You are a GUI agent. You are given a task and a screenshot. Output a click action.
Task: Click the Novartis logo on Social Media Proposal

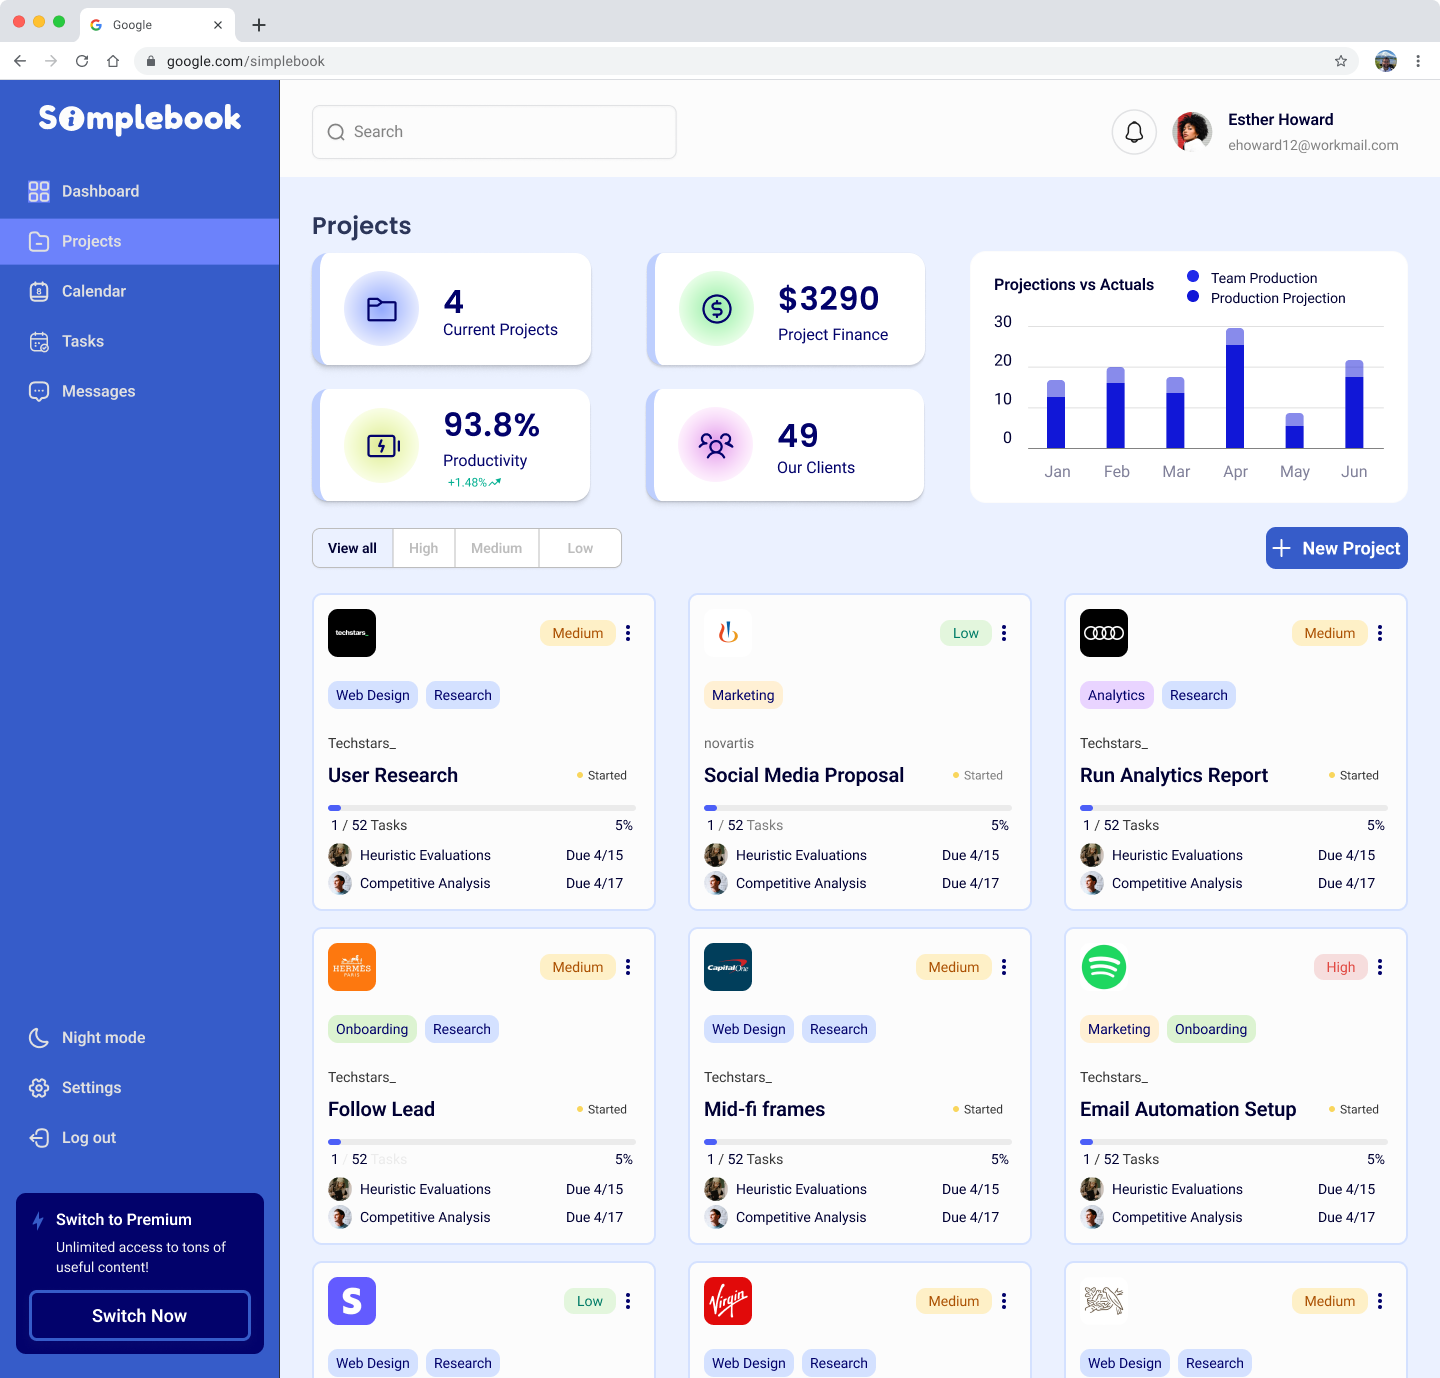(728, 633)
